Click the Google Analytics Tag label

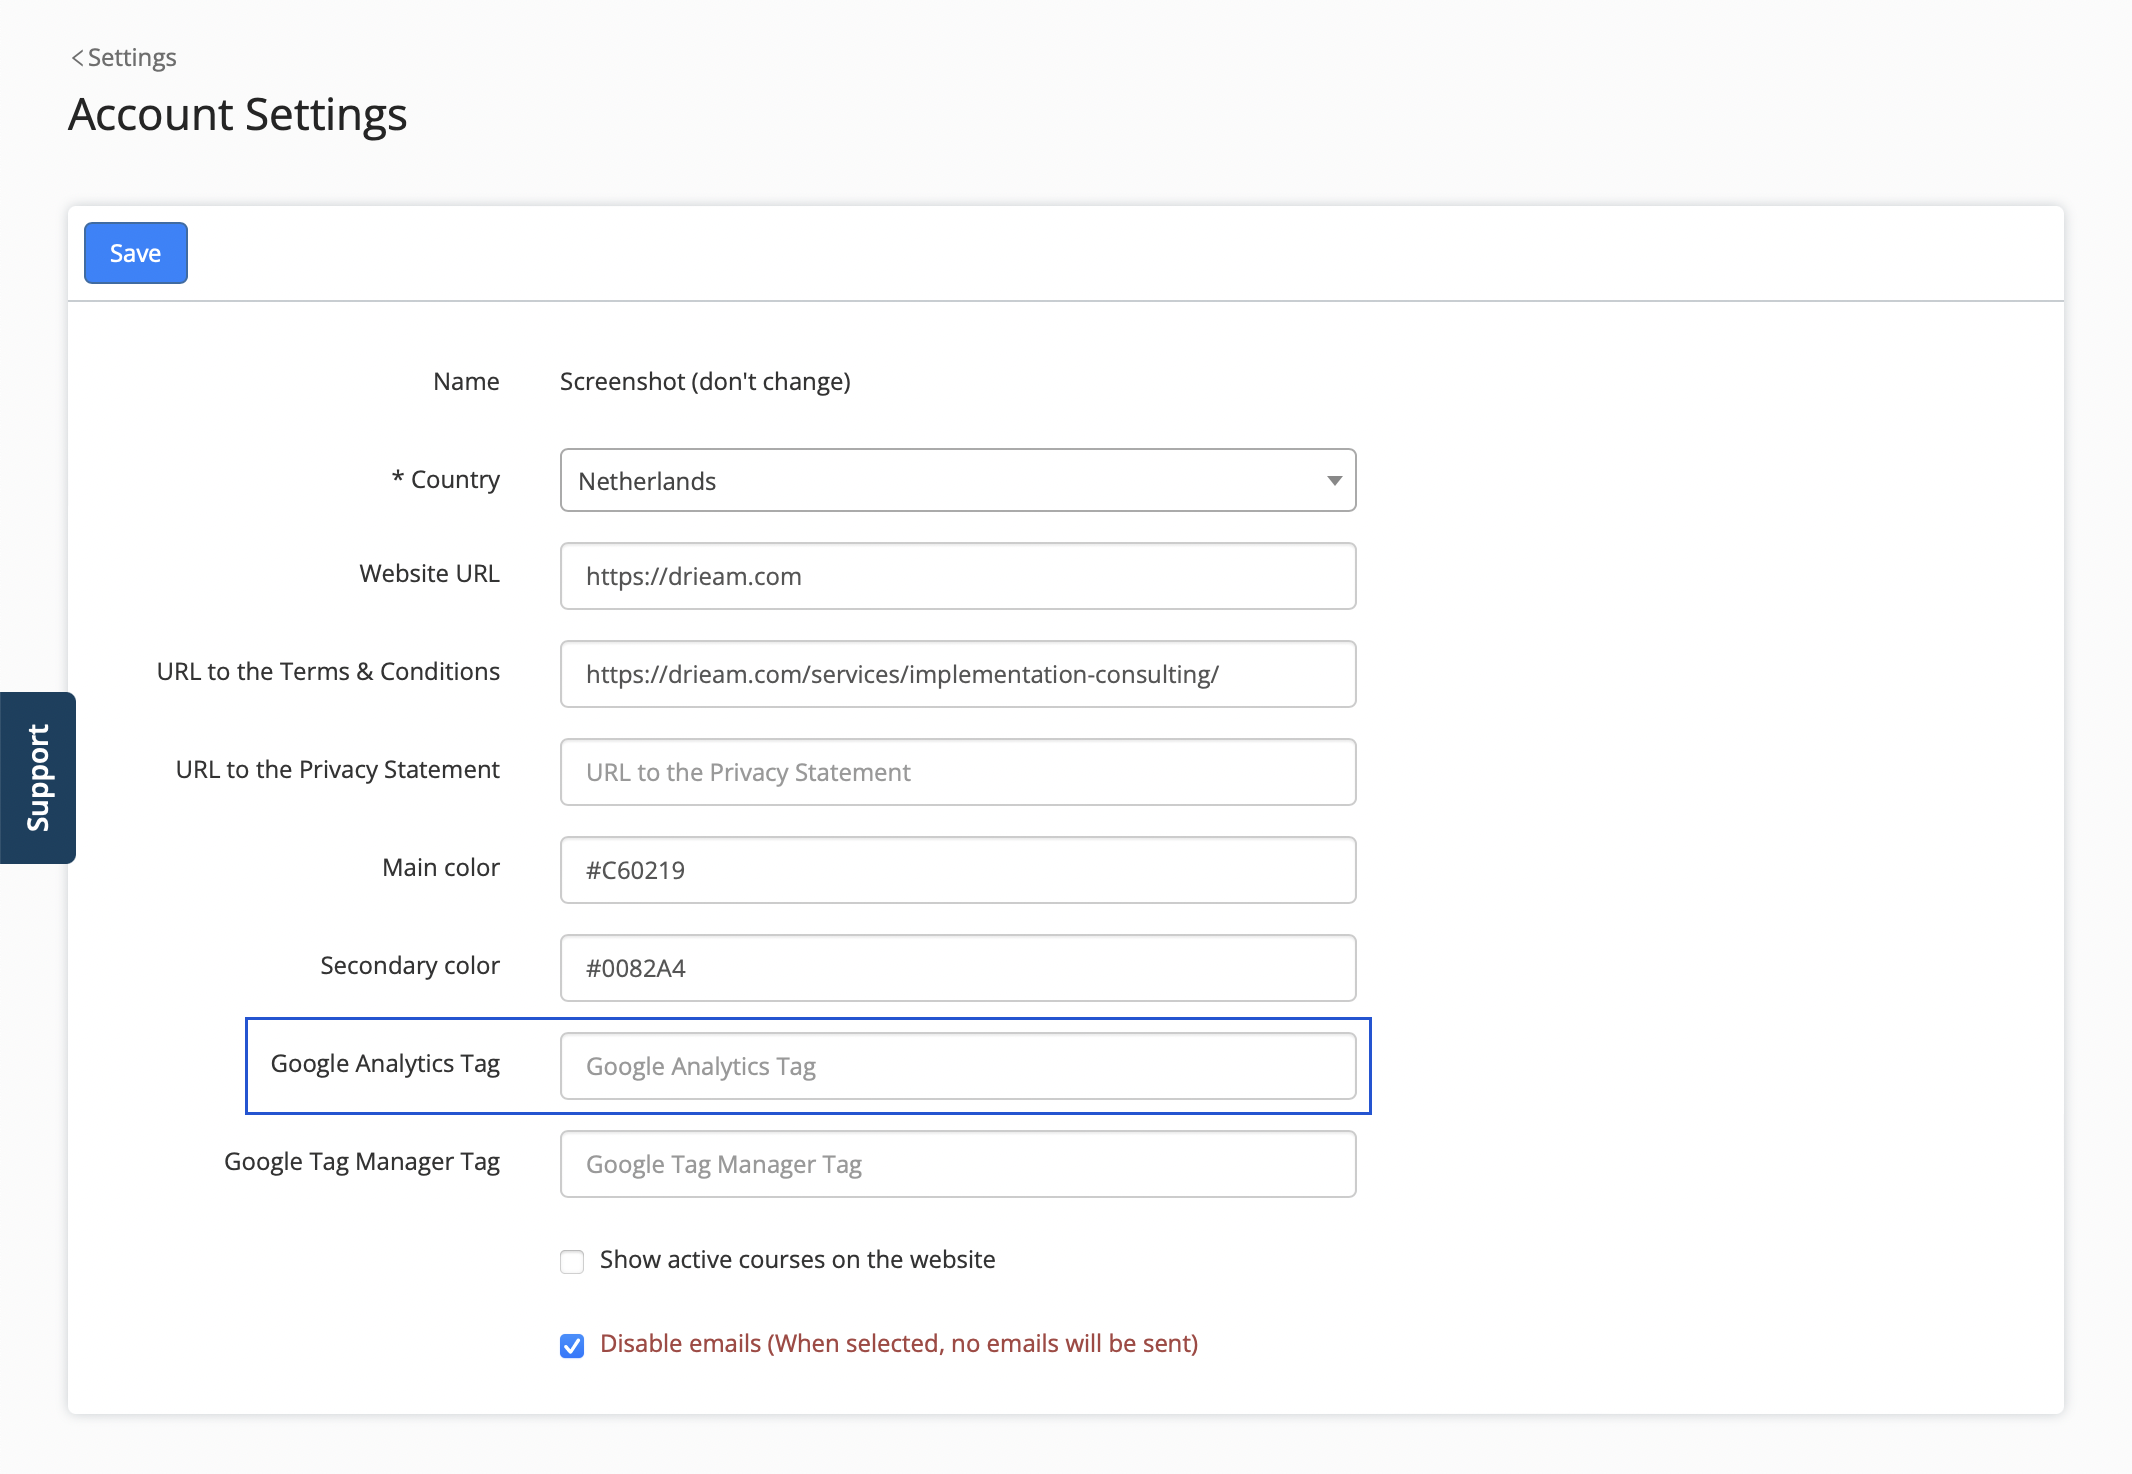tap(385, 1063)
